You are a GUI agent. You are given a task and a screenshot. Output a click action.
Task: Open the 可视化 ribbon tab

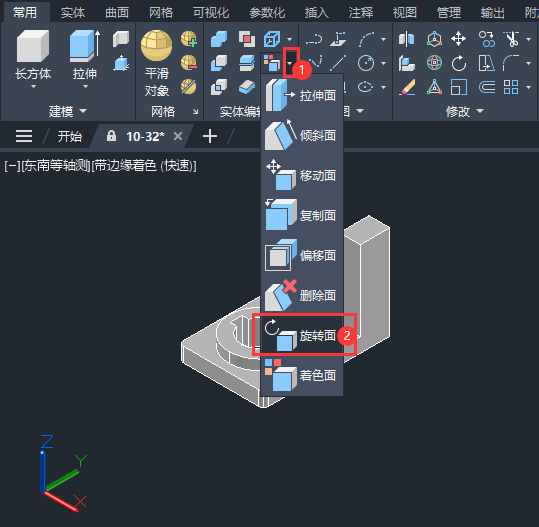tap(211, 13)
